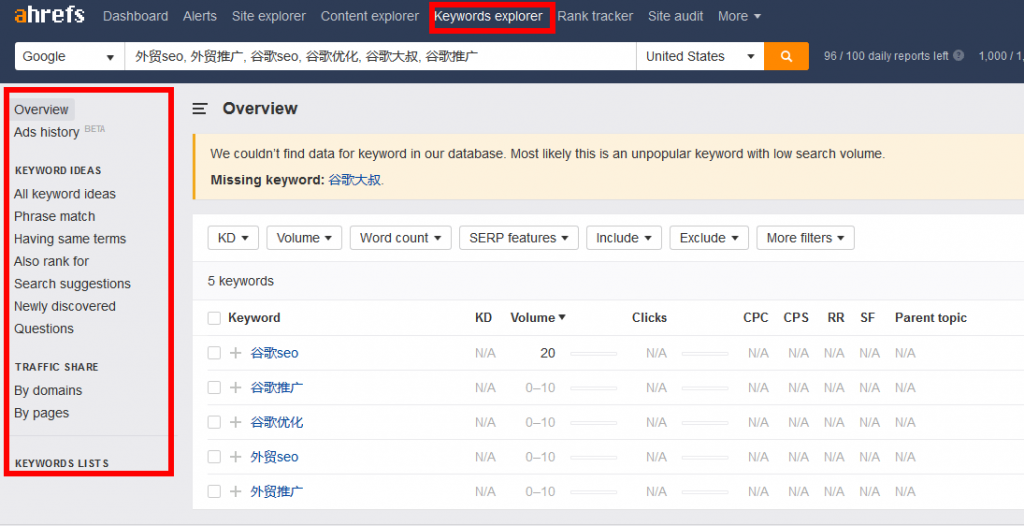Open Questions report in sidebar
This screenshot has height=526, width=1024.
click(44, 329)
